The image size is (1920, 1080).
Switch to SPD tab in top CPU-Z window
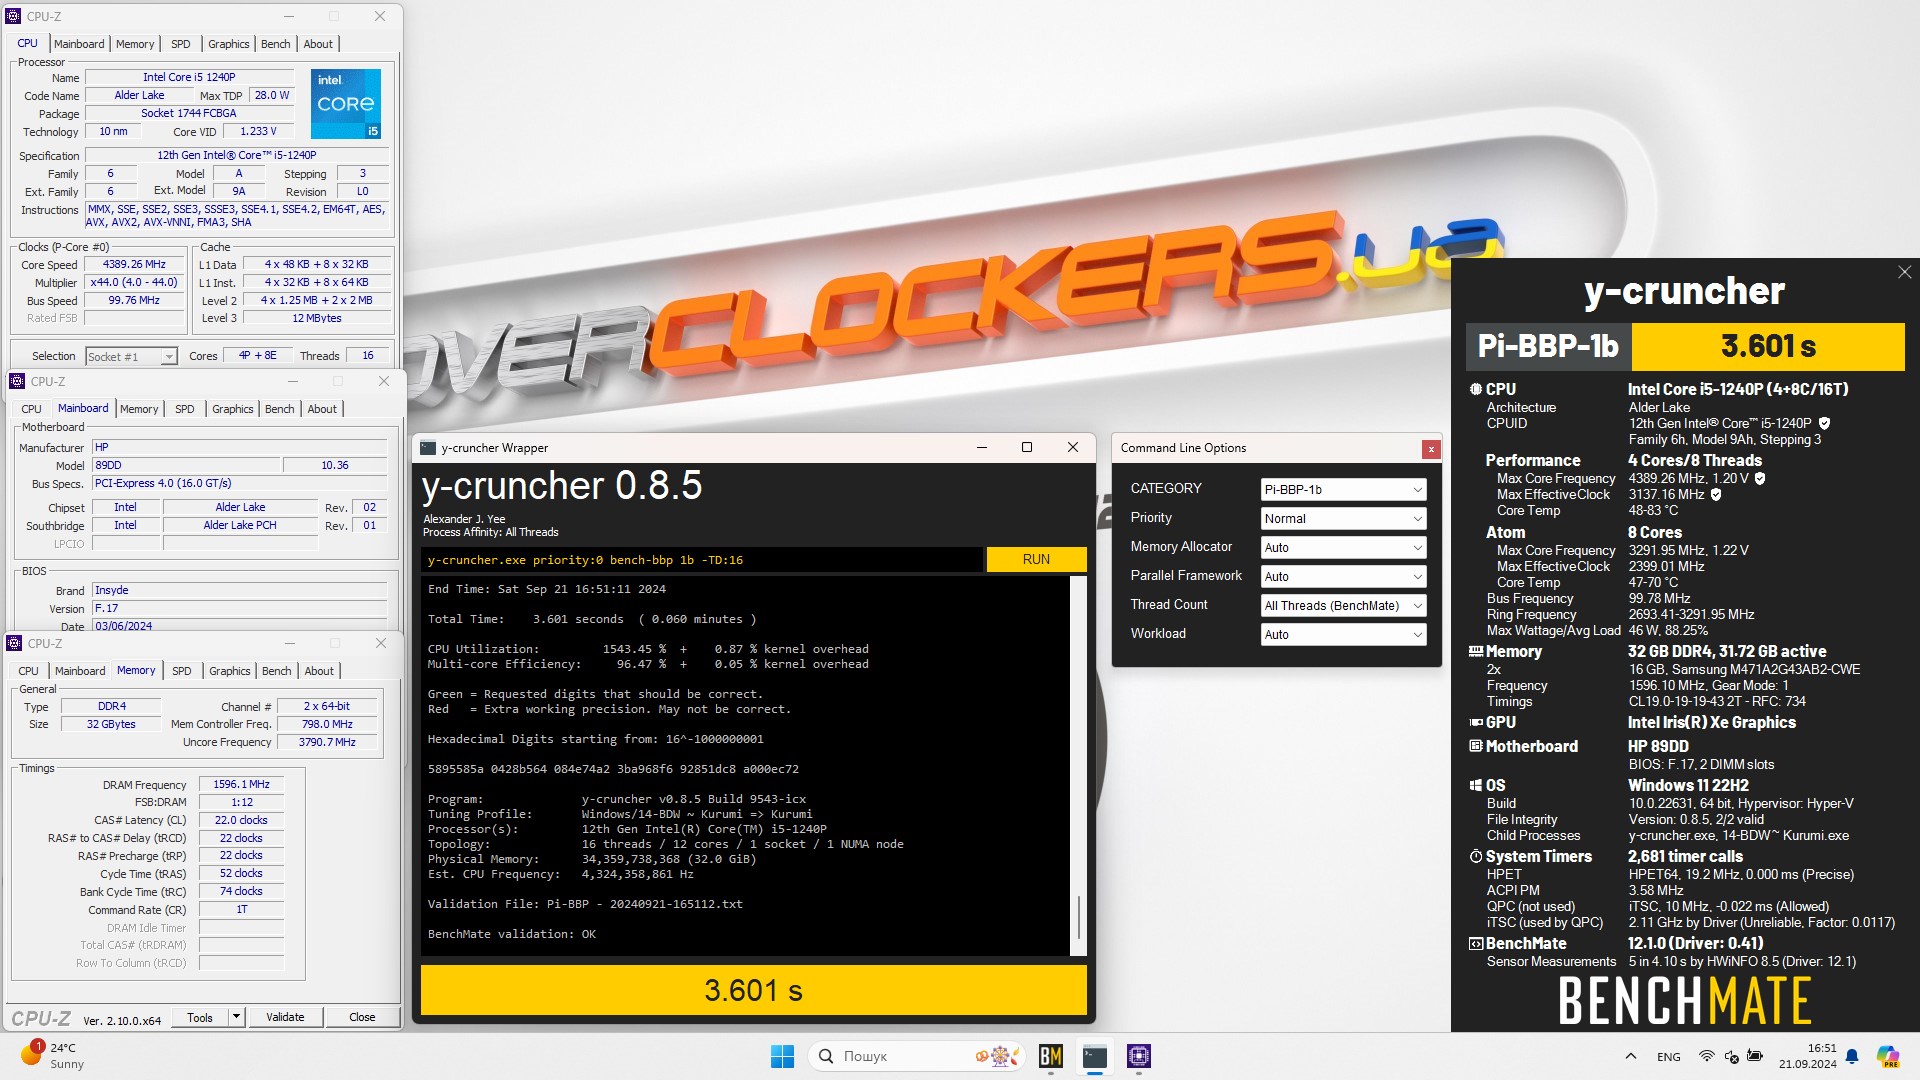[181, 44]
